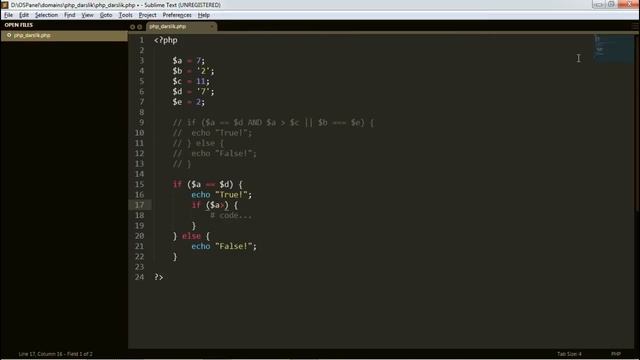Screen dimensions: 640x360
Task: Minimize the Sublime Text window
Action: click(598, 4)
